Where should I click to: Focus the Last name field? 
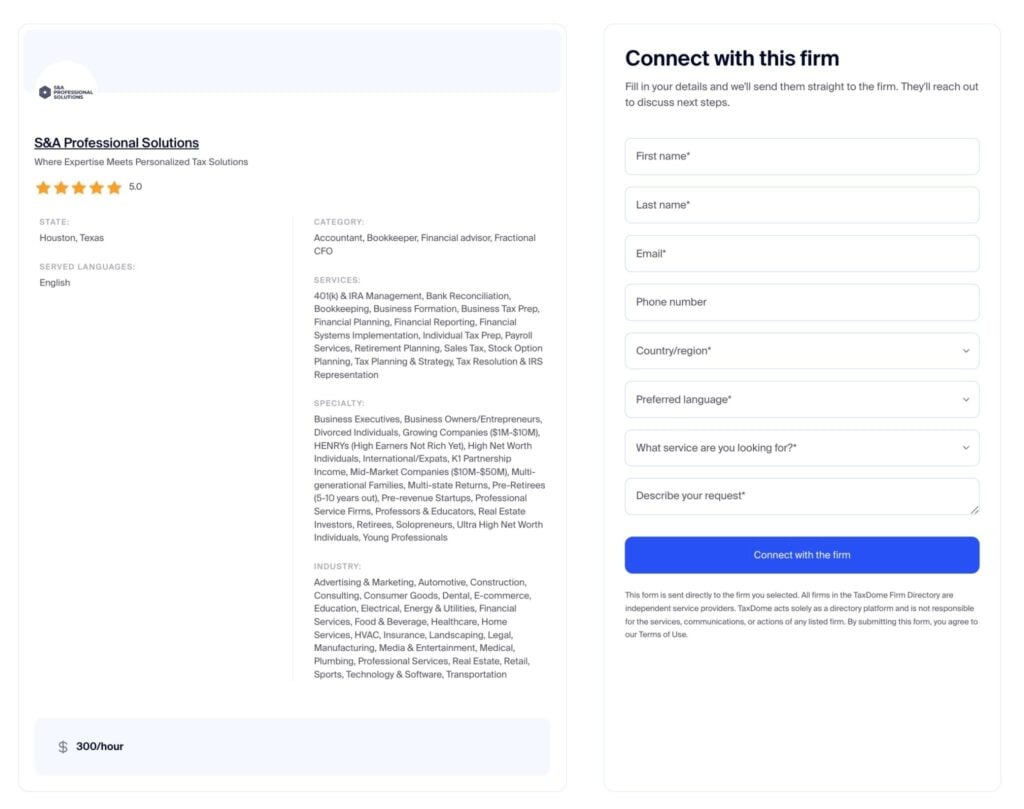pos(801,205)
